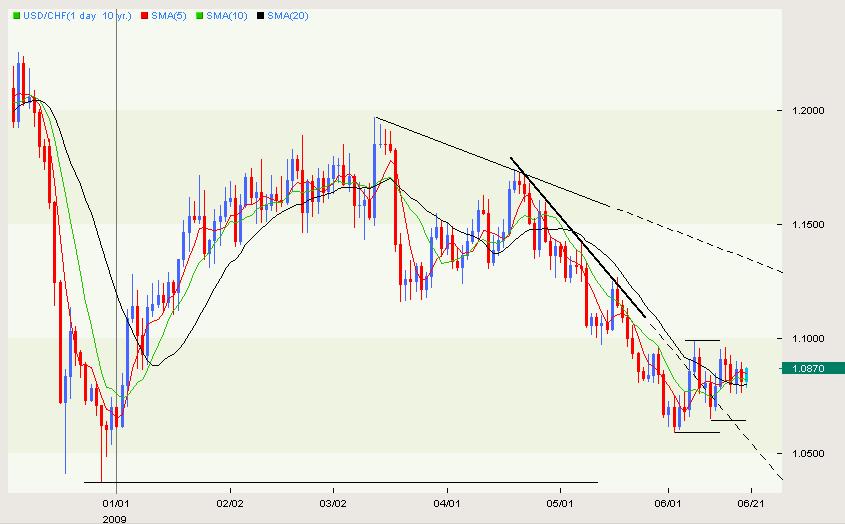Click the 01/01 date axis marker

tap(117, 504)
